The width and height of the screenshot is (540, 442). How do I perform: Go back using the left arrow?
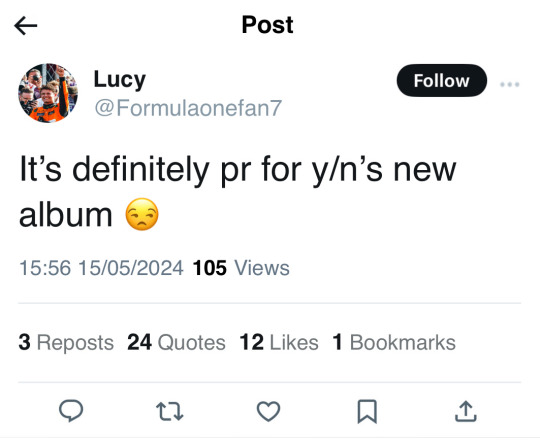click(x=26, y=25)
